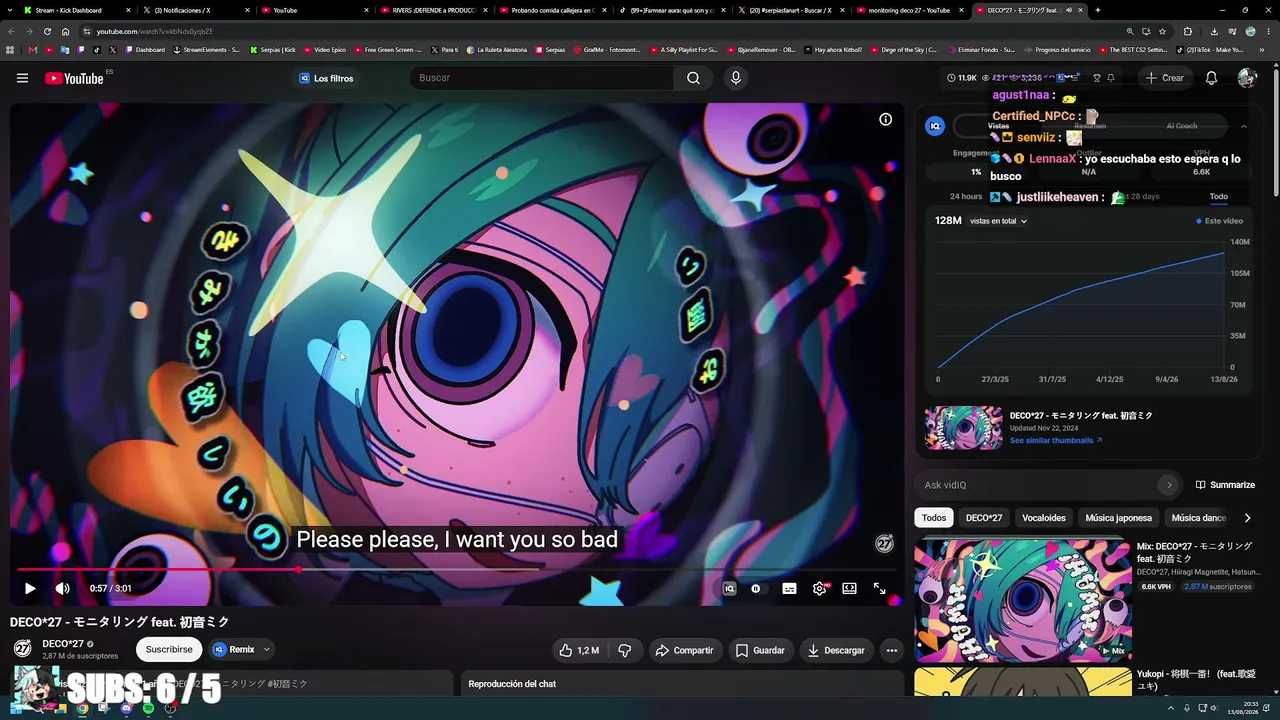Show more filter chips with arrow
The height and width of the screenshot is (720, 1280).
pyautogui.click(x=1247, y=518)
